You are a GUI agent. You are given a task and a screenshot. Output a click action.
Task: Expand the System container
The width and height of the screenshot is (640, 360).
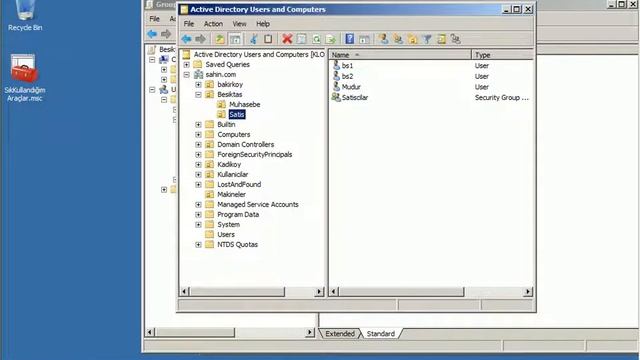[x=198, y=224]
